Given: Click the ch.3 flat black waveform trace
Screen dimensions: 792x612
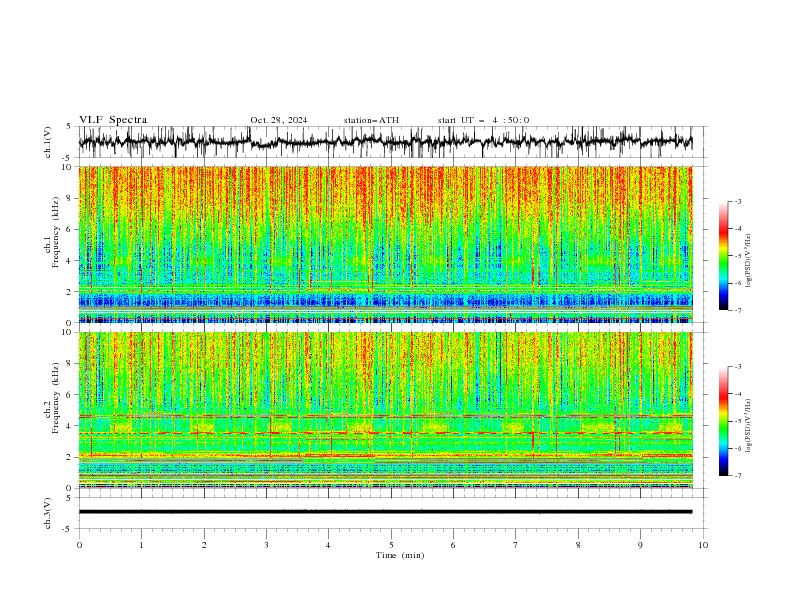Looking at the screenshot, I should [385, 512].
